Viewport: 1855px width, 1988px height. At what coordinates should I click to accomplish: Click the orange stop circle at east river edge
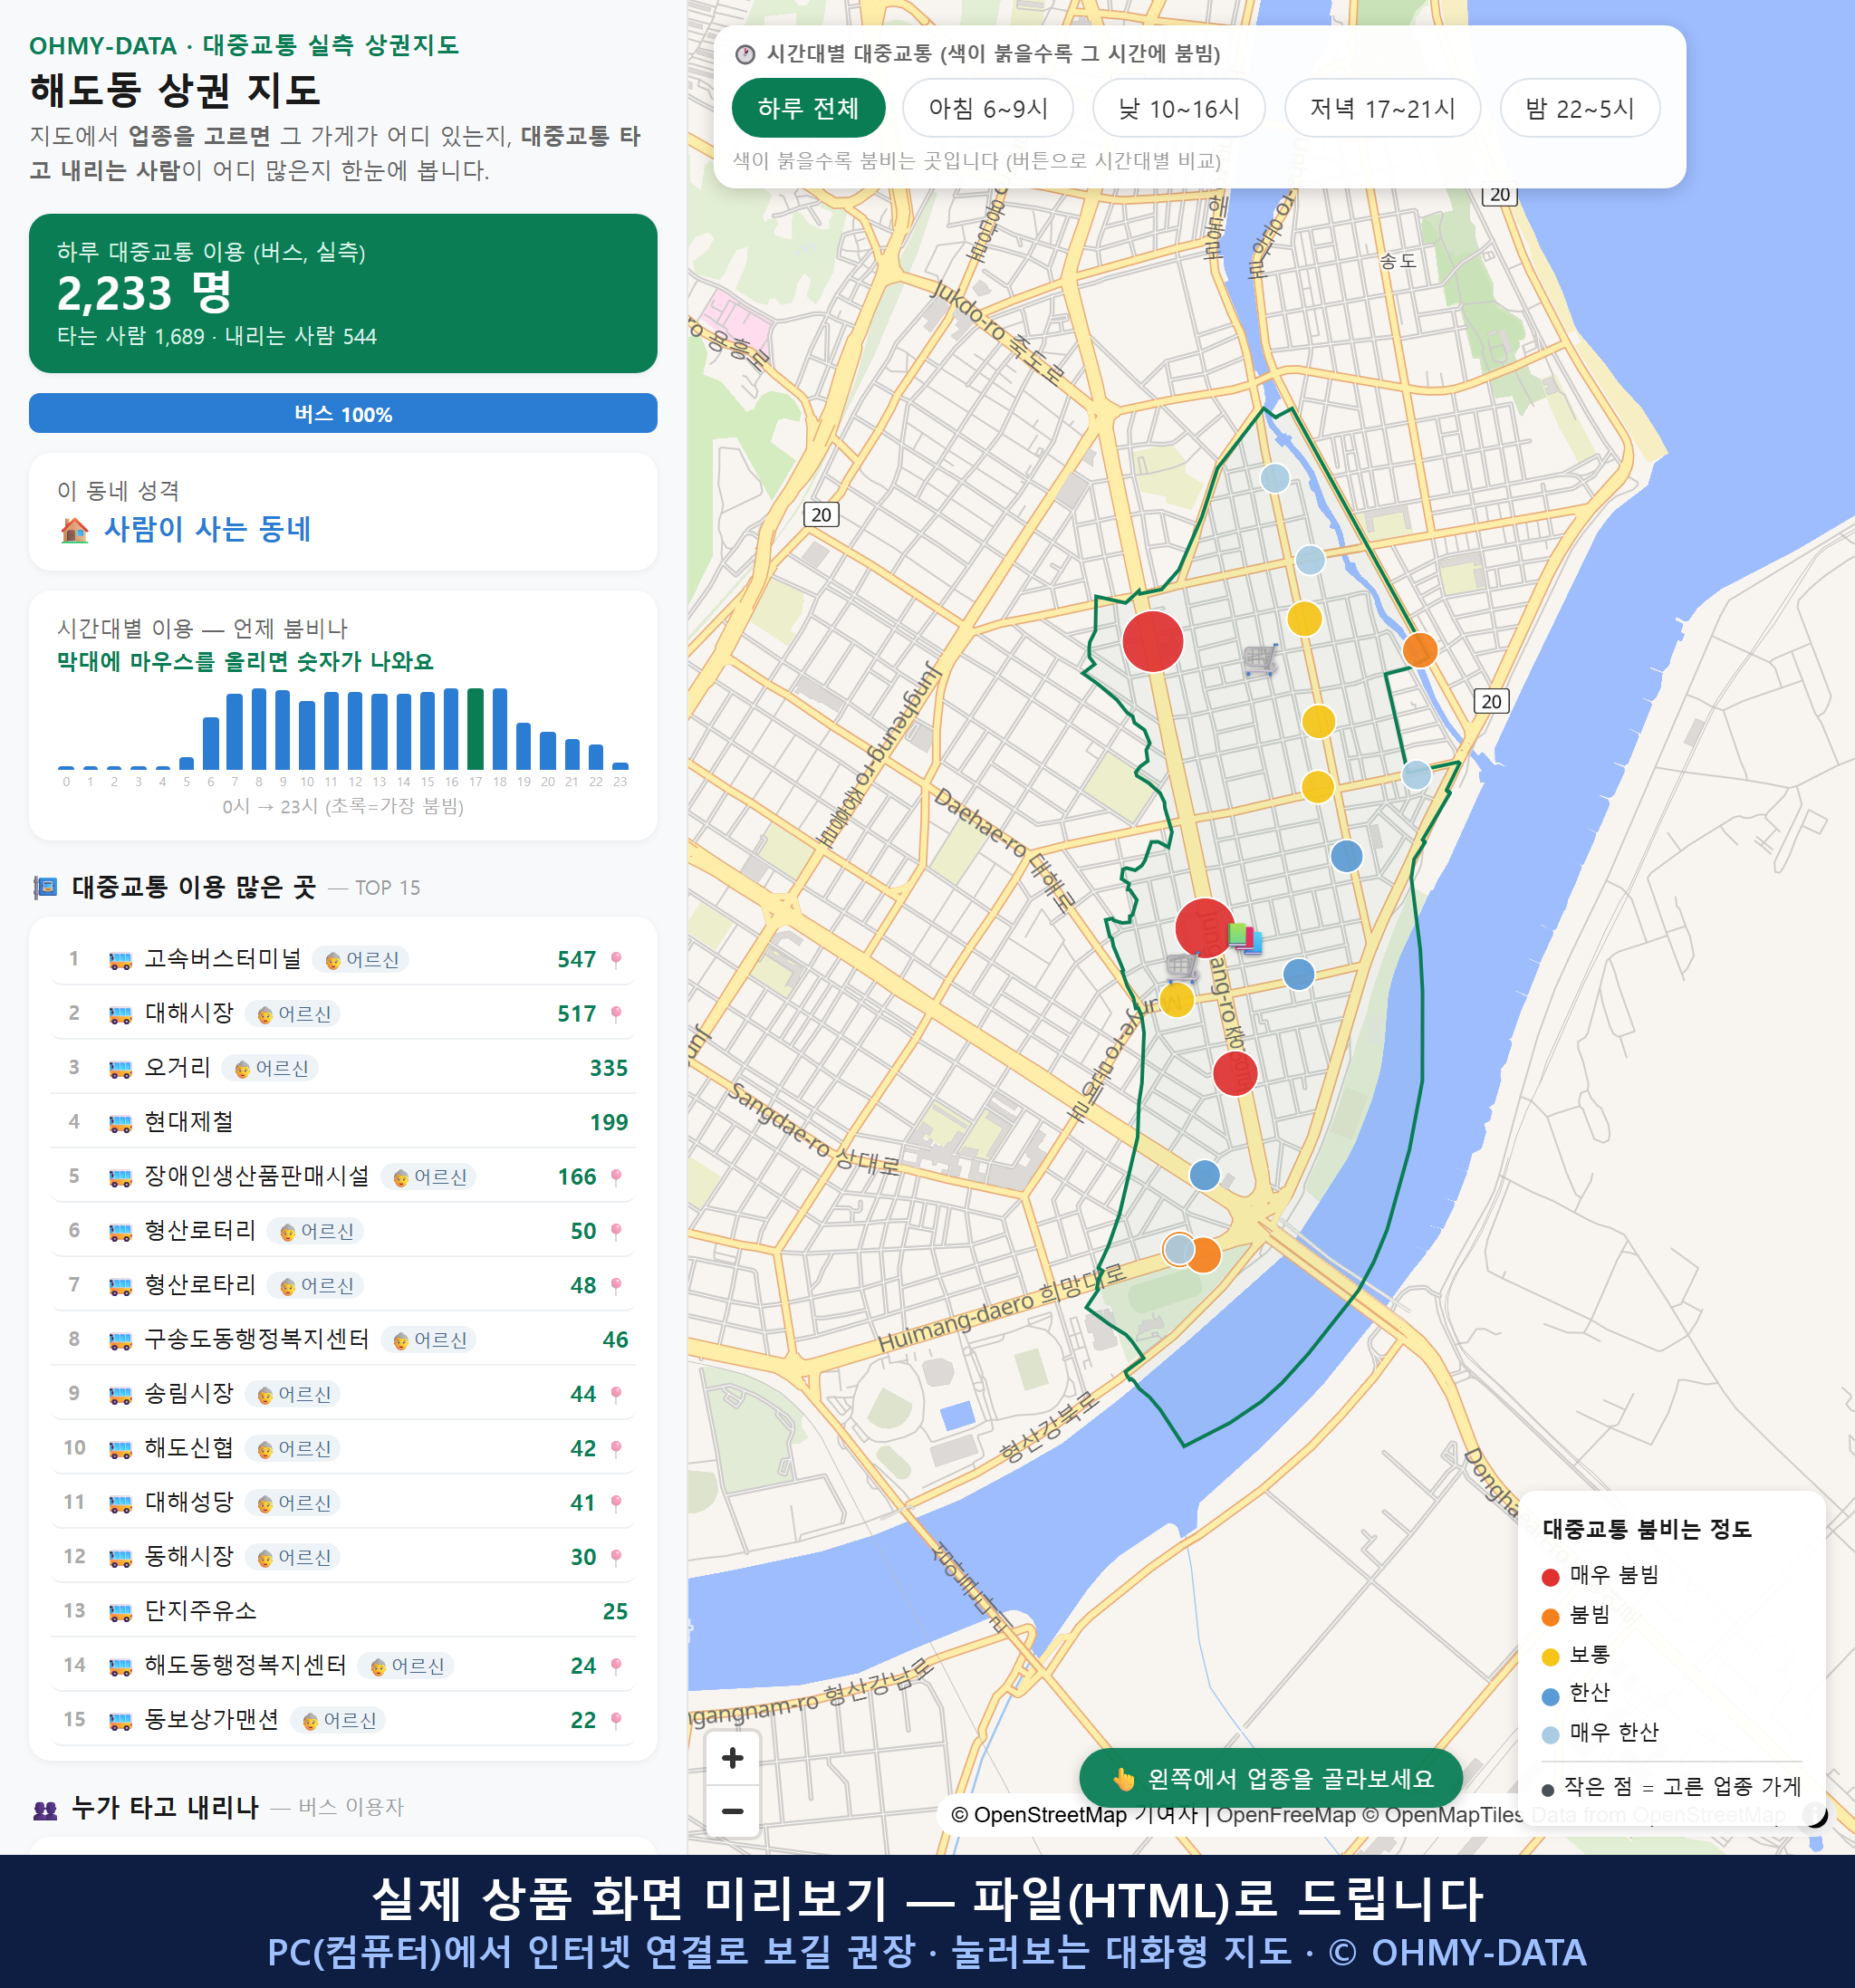1419,649
